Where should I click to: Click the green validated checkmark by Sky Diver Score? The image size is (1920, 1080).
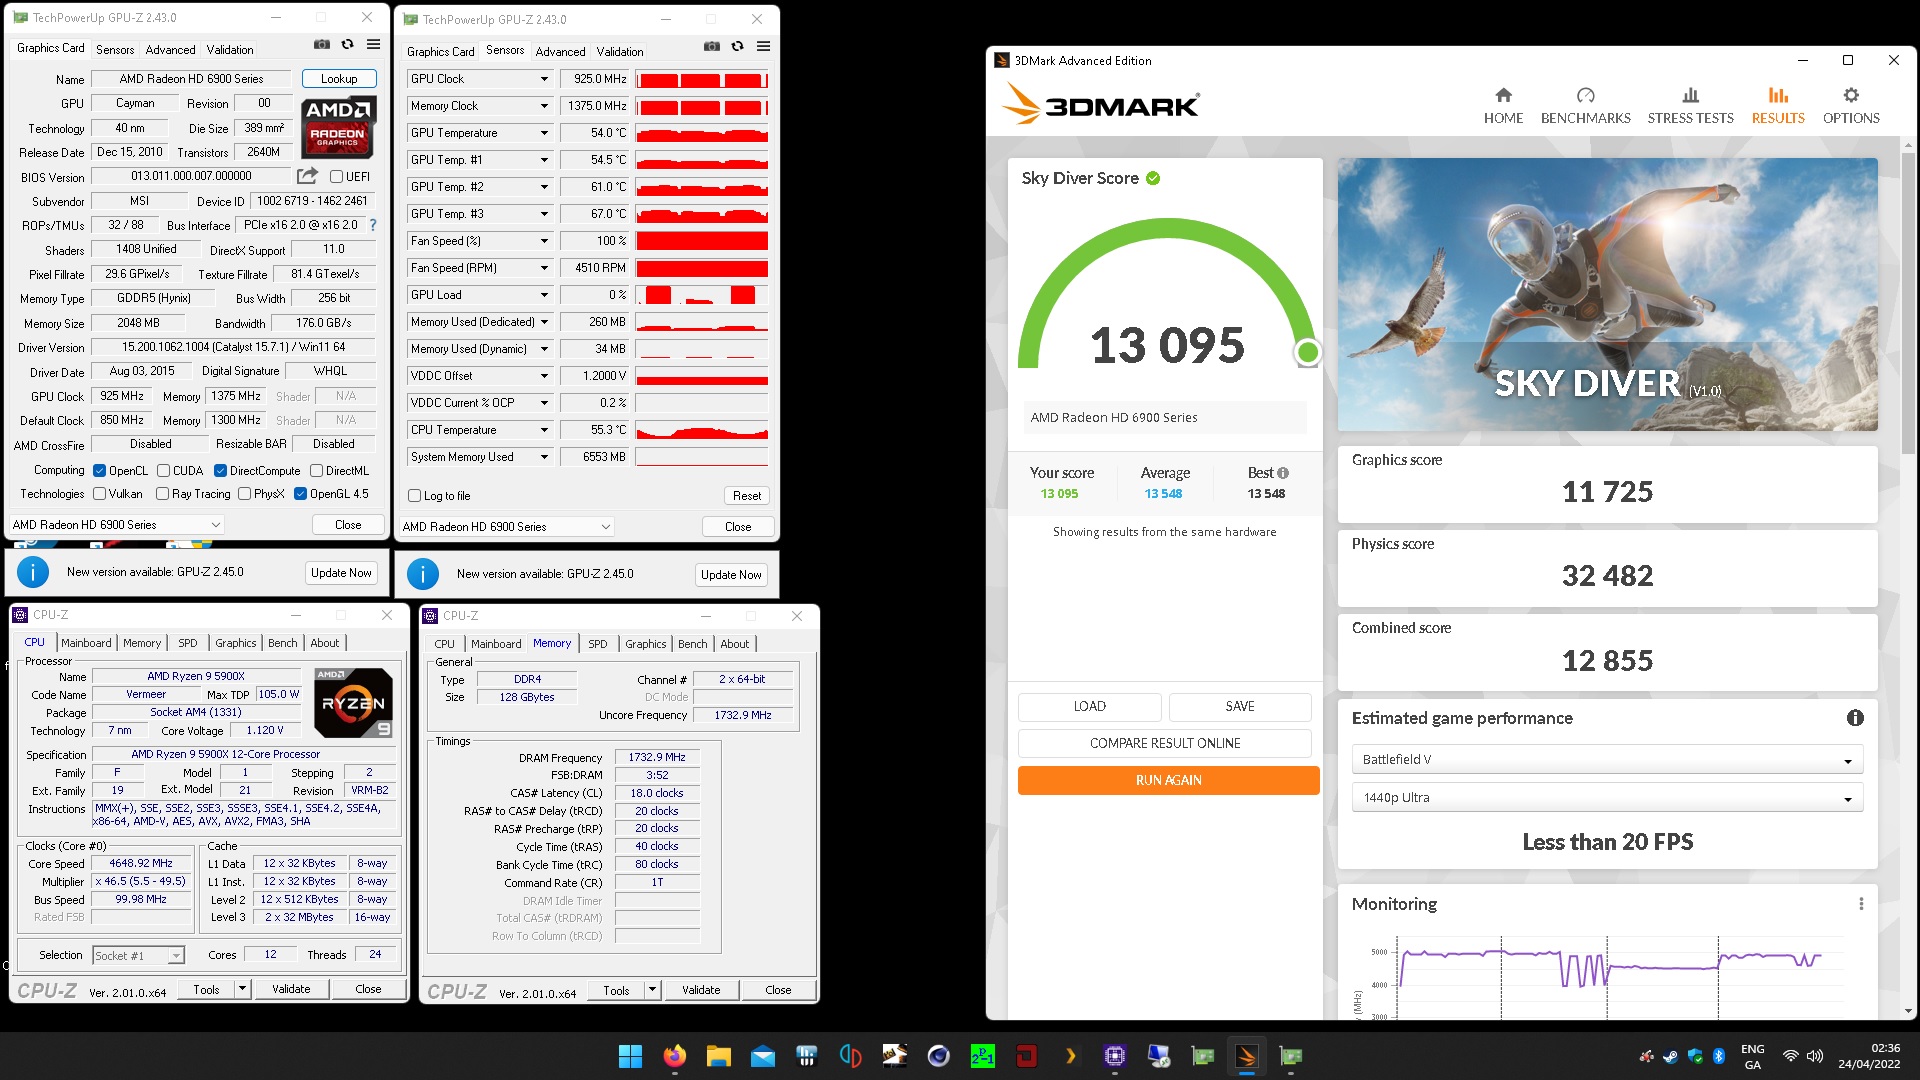tap(1153, 178)
